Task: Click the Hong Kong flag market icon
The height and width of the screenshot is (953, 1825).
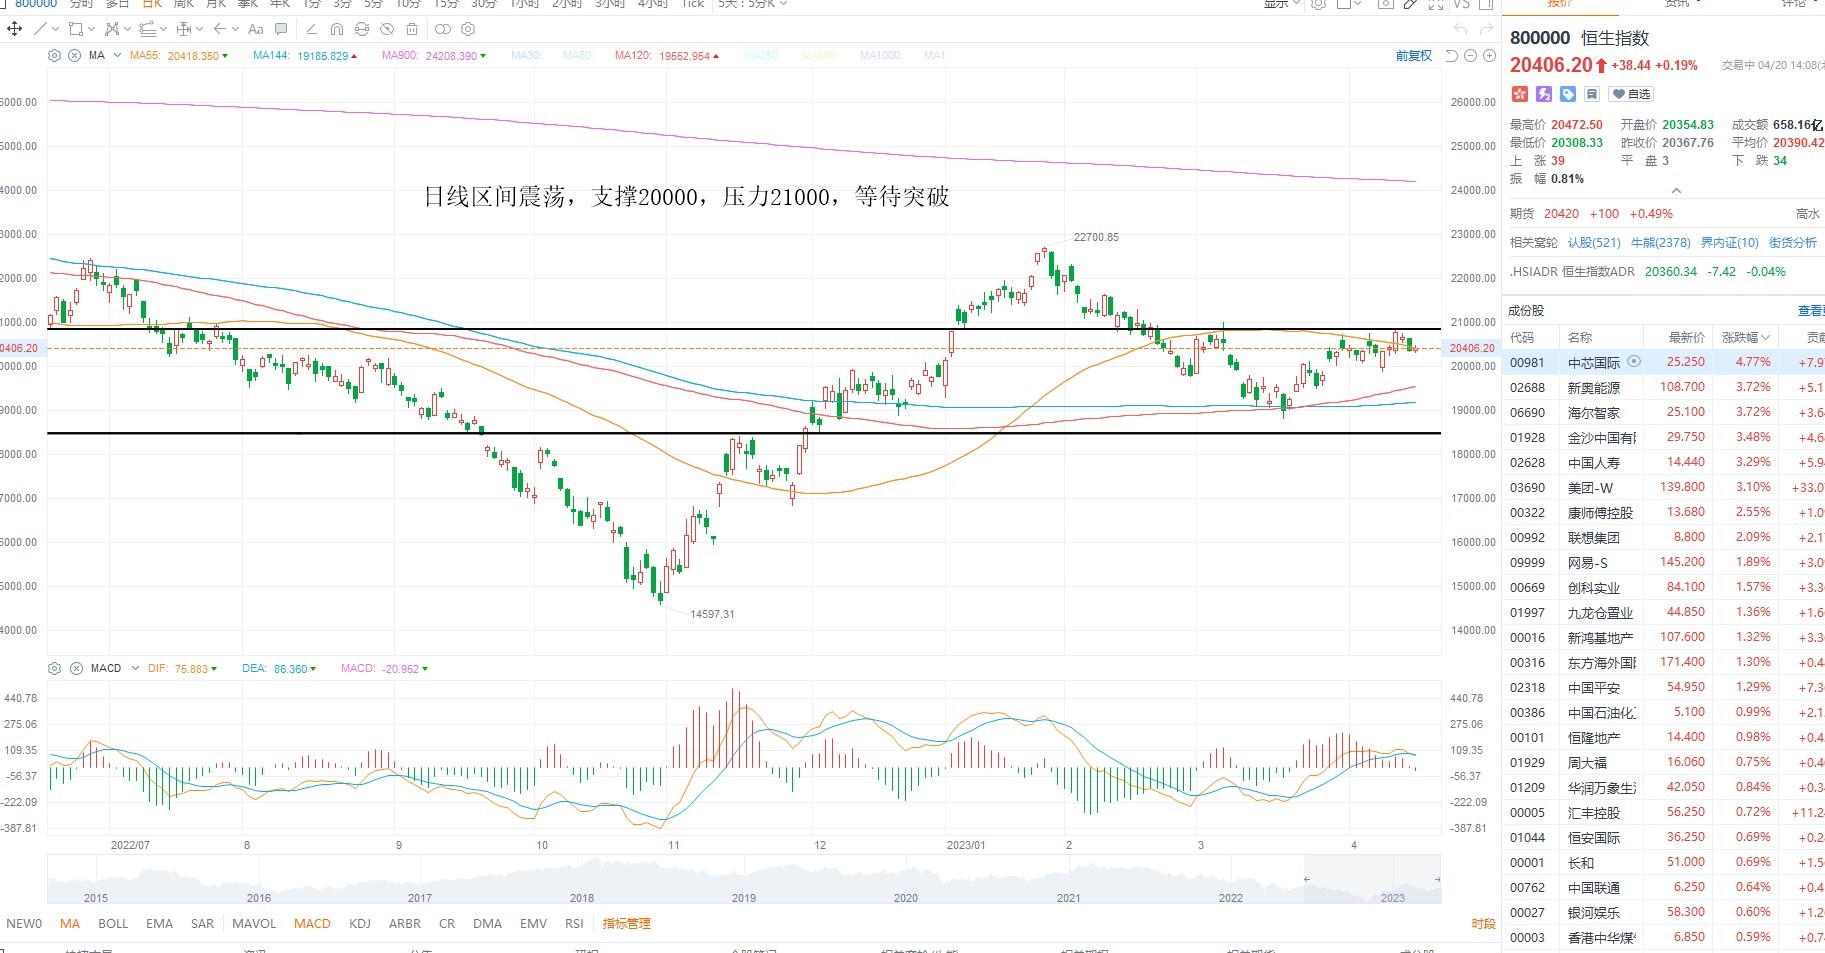Action: click(1519, 94)
